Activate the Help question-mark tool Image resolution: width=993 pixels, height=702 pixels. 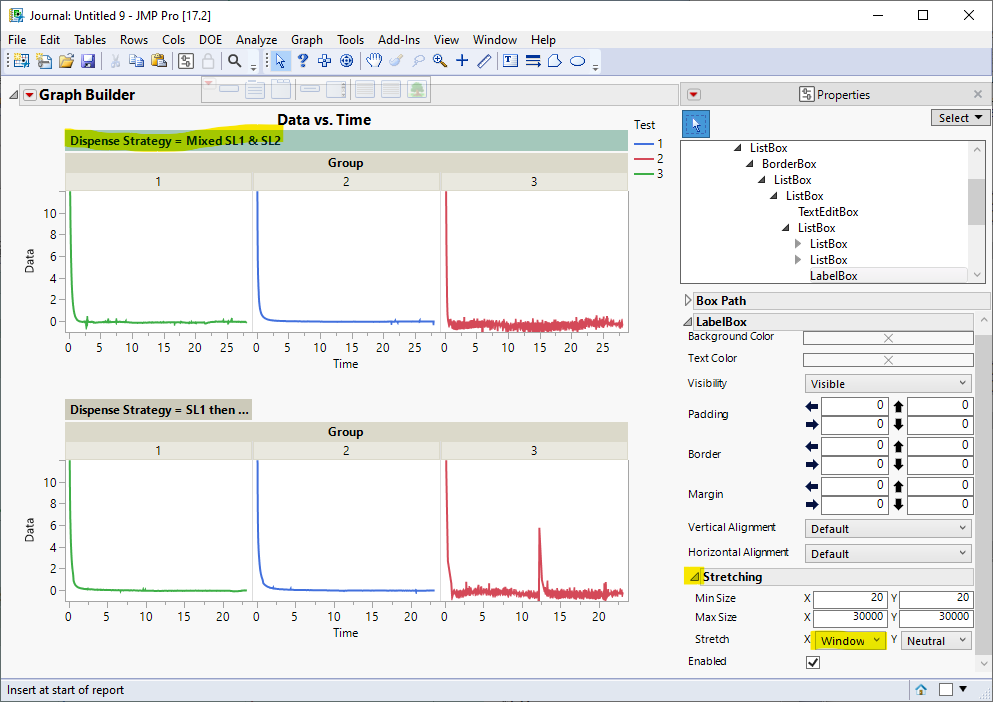point(303,61)
